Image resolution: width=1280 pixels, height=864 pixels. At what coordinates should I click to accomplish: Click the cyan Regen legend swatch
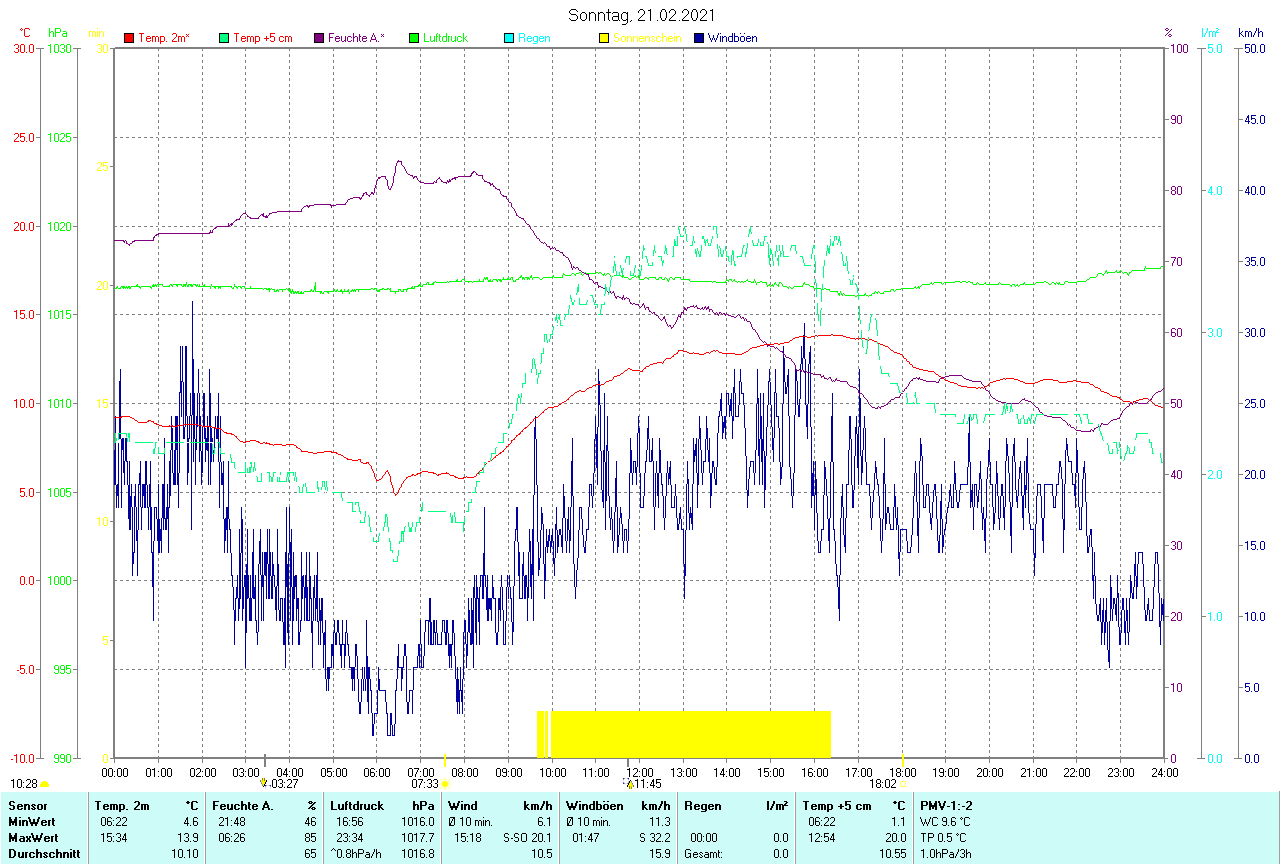[x=509, y=38]
